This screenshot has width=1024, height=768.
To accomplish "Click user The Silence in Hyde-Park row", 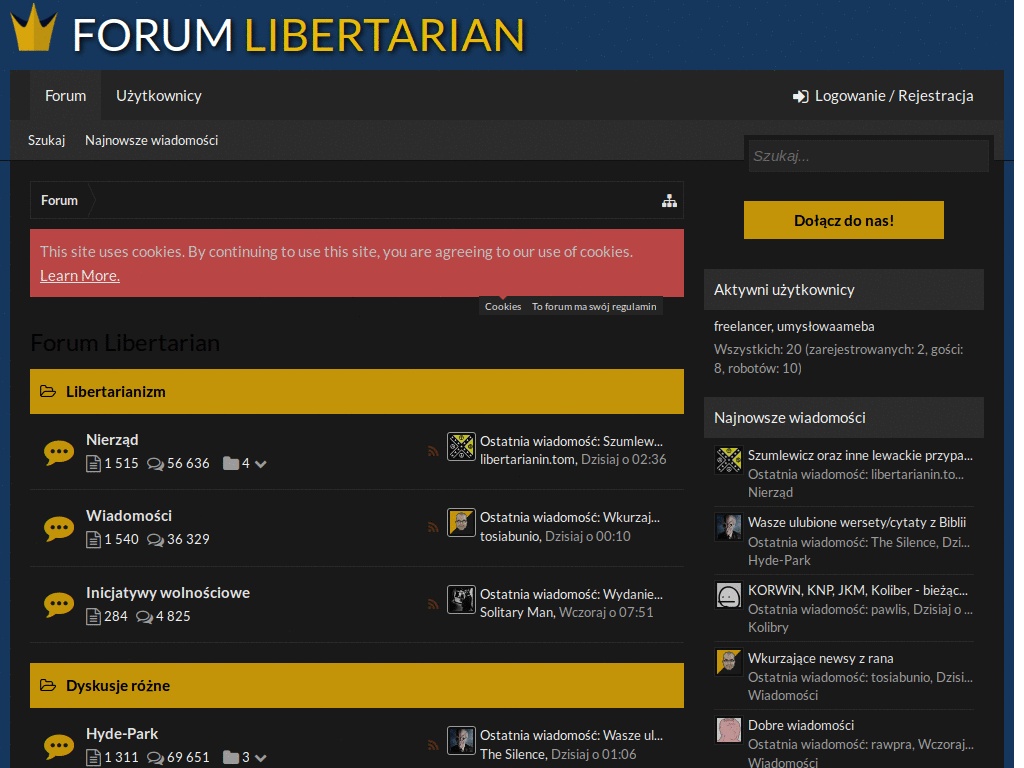I will coord(512,754).
